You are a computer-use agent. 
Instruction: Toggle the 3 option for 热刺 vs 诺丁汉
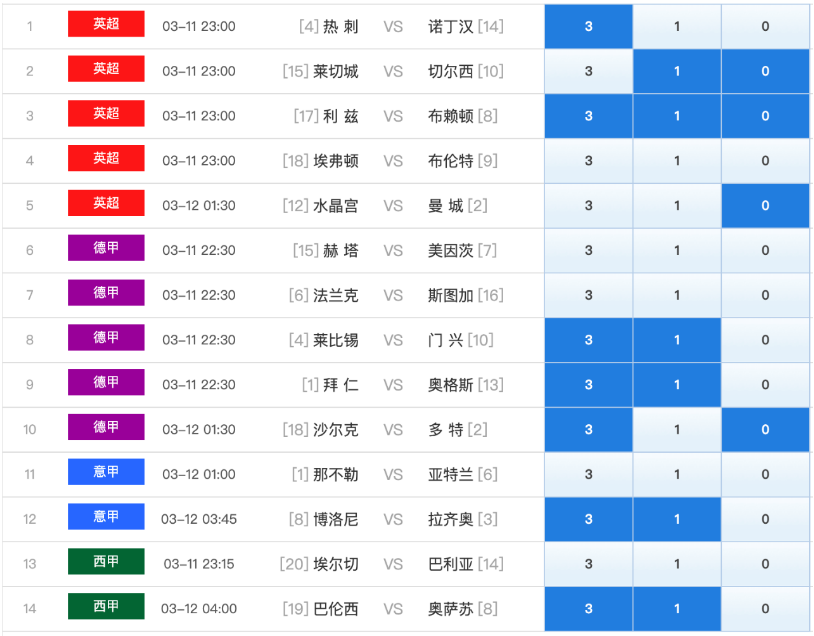coord(588,26)
